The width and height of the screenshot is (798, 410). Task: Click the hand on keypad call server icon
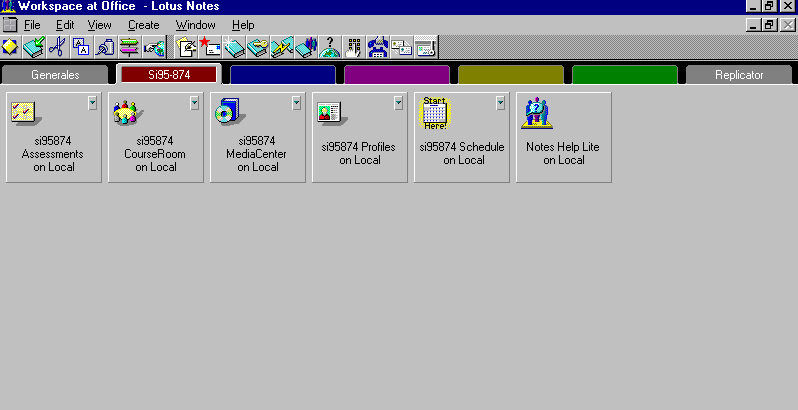354,47
